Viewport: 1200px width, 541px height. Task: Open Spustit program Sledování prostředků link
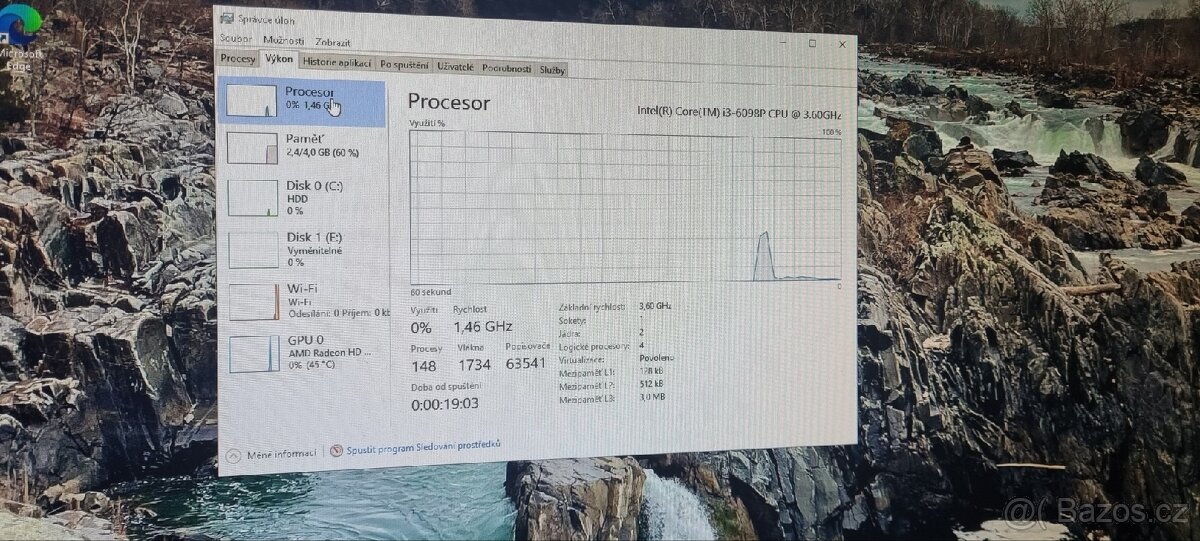point(423,447)
